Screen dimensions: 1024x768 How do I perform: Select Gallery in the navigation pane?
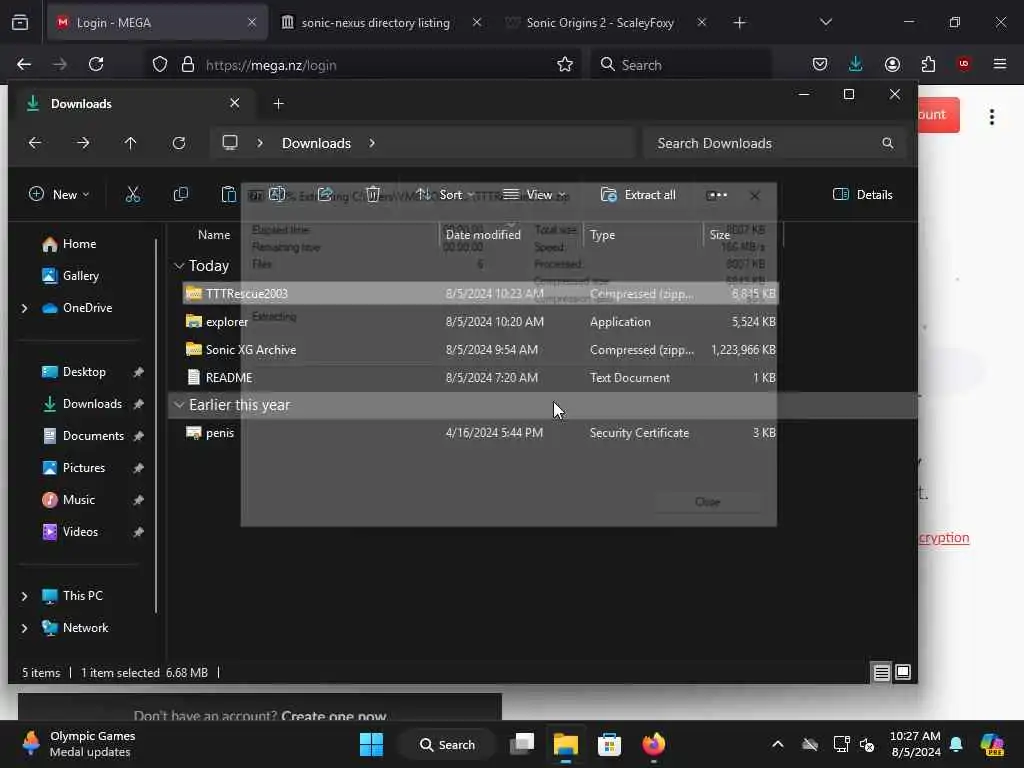click(80, 276)
